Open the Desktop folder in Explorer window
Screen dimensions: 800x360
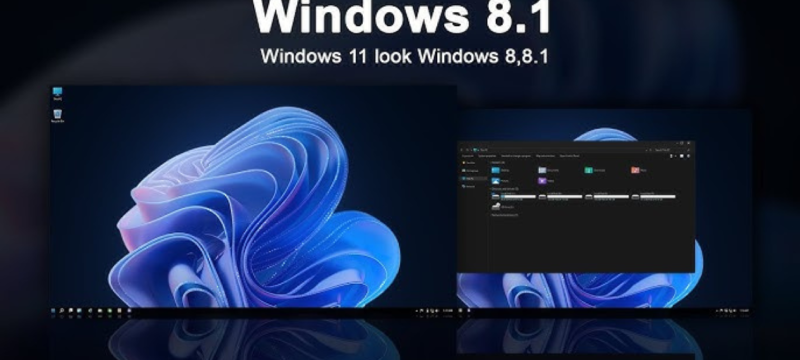click(x=501, y=170)
